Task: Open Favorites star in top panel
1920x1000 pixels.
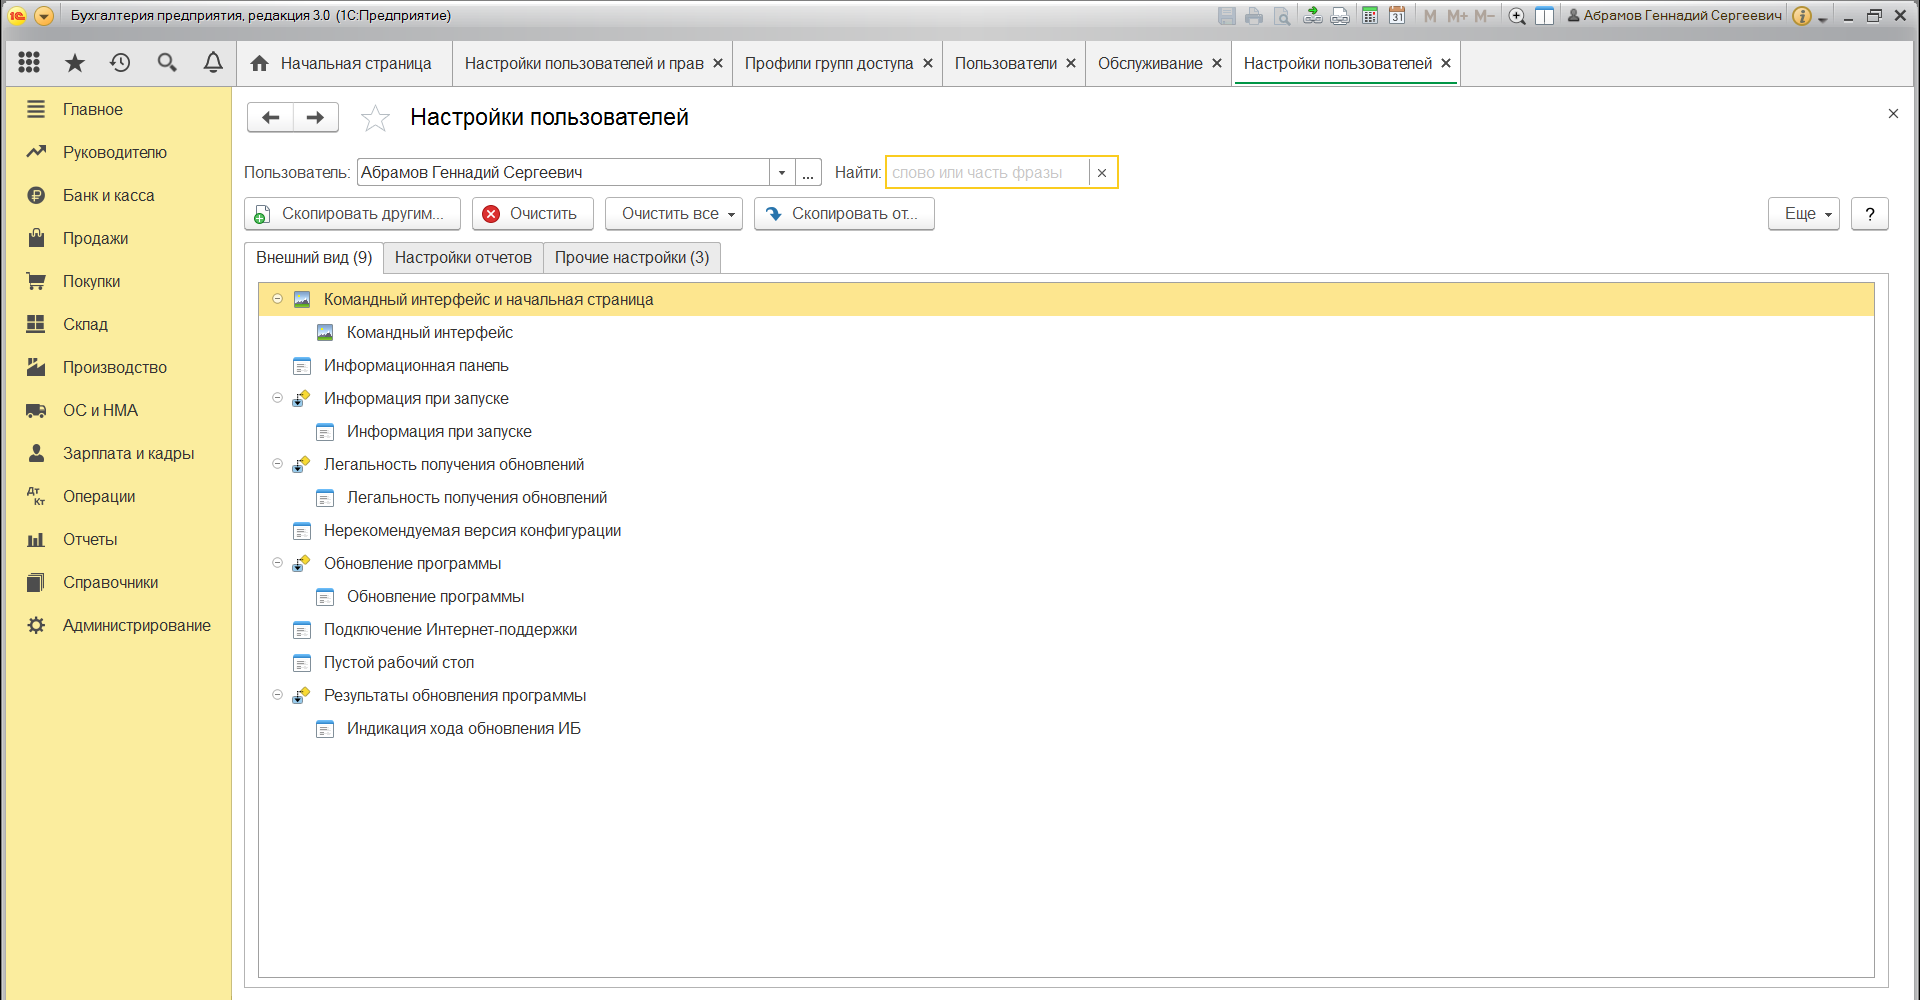Action: (75, 63)
